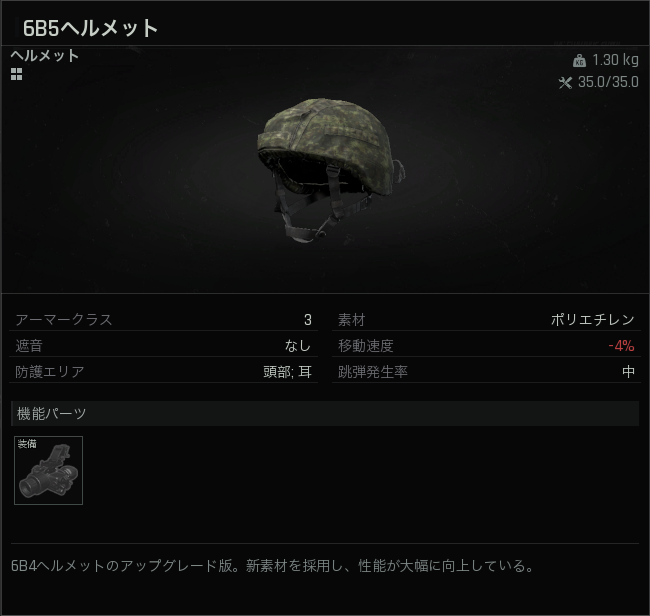Click the 35.0/35.0 durability value
This screenshot has width=650, height=616.
coord(608,82)
